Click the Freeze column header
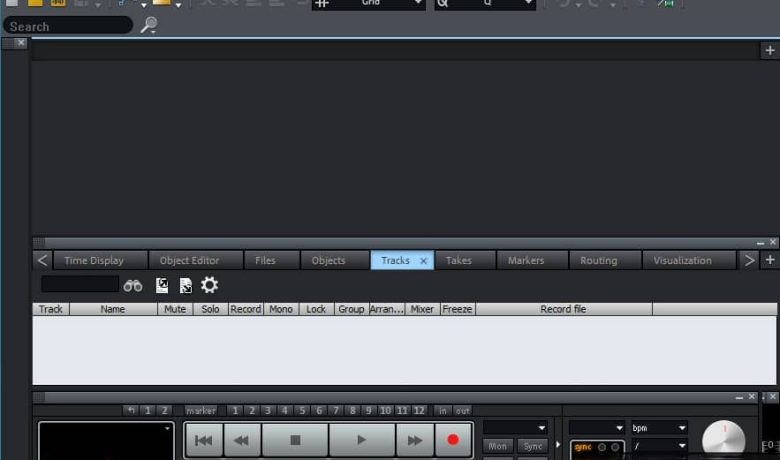The image size is (780, 460). click(457, 309)
